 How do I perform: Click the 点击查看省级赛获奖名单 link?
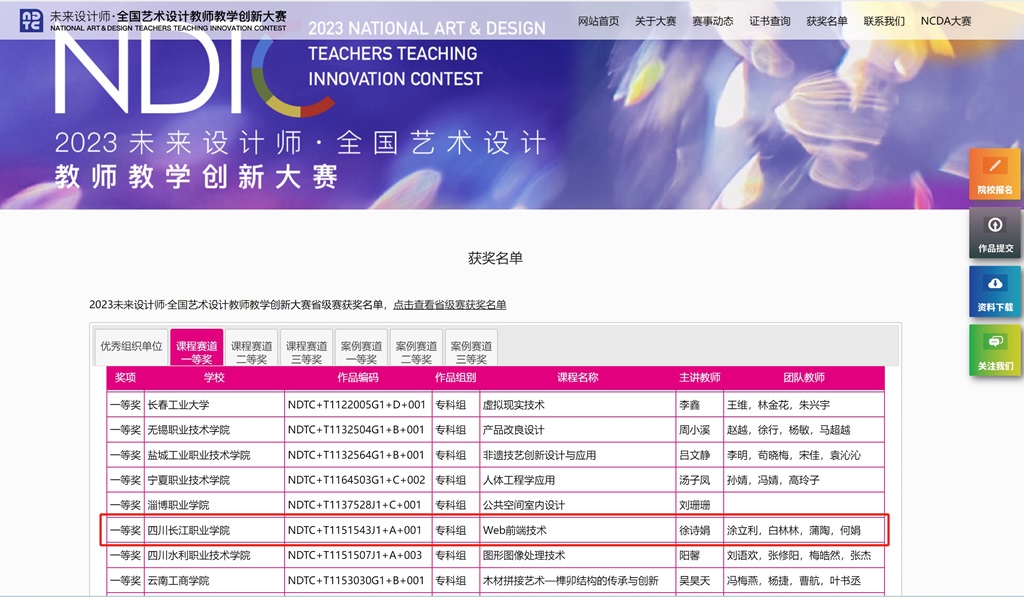click(x=449, y=304)
